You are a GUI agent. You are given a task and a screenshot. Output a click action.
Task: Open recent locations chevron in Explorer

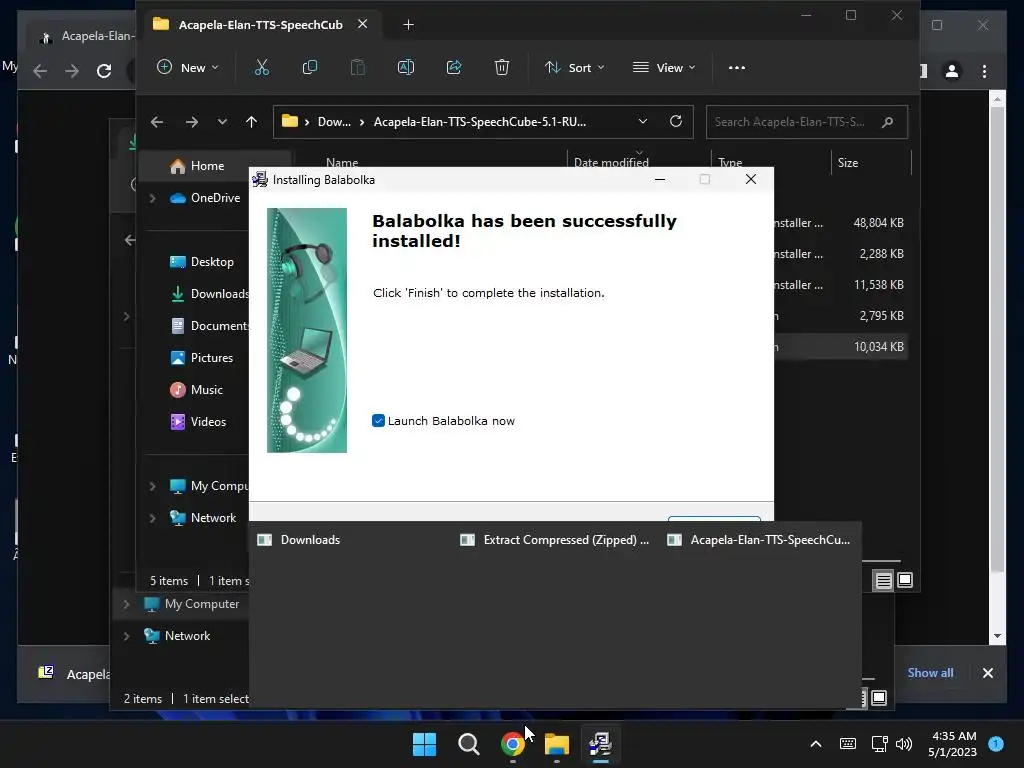point(222,122)
